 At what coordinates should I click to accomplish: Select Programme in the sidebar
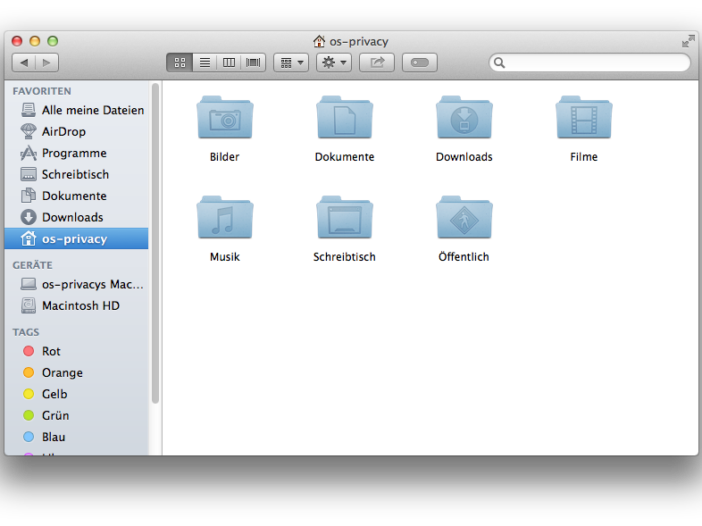click(x=77, y=153)
